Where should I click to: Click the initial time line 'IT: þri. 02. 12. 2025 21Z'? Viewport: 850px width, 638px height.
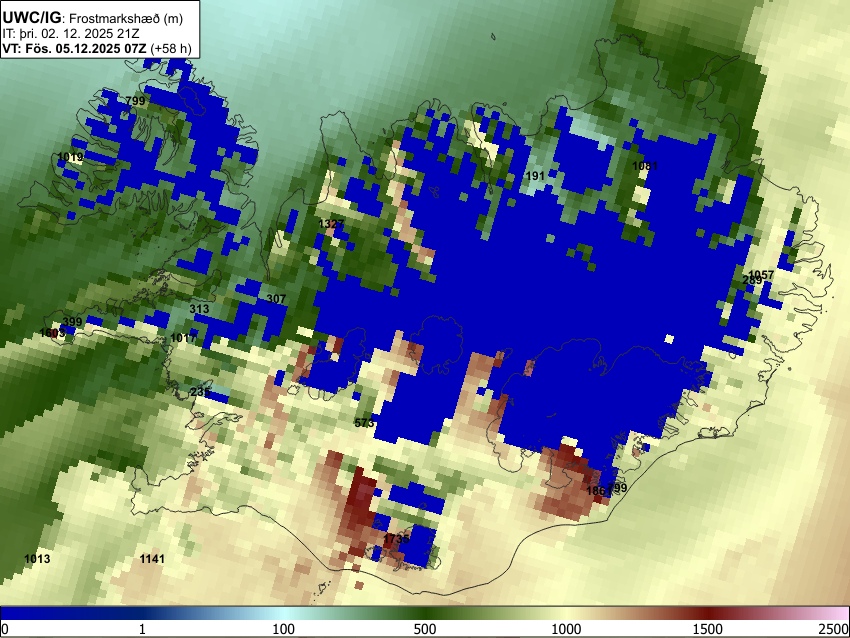point(71,34)
